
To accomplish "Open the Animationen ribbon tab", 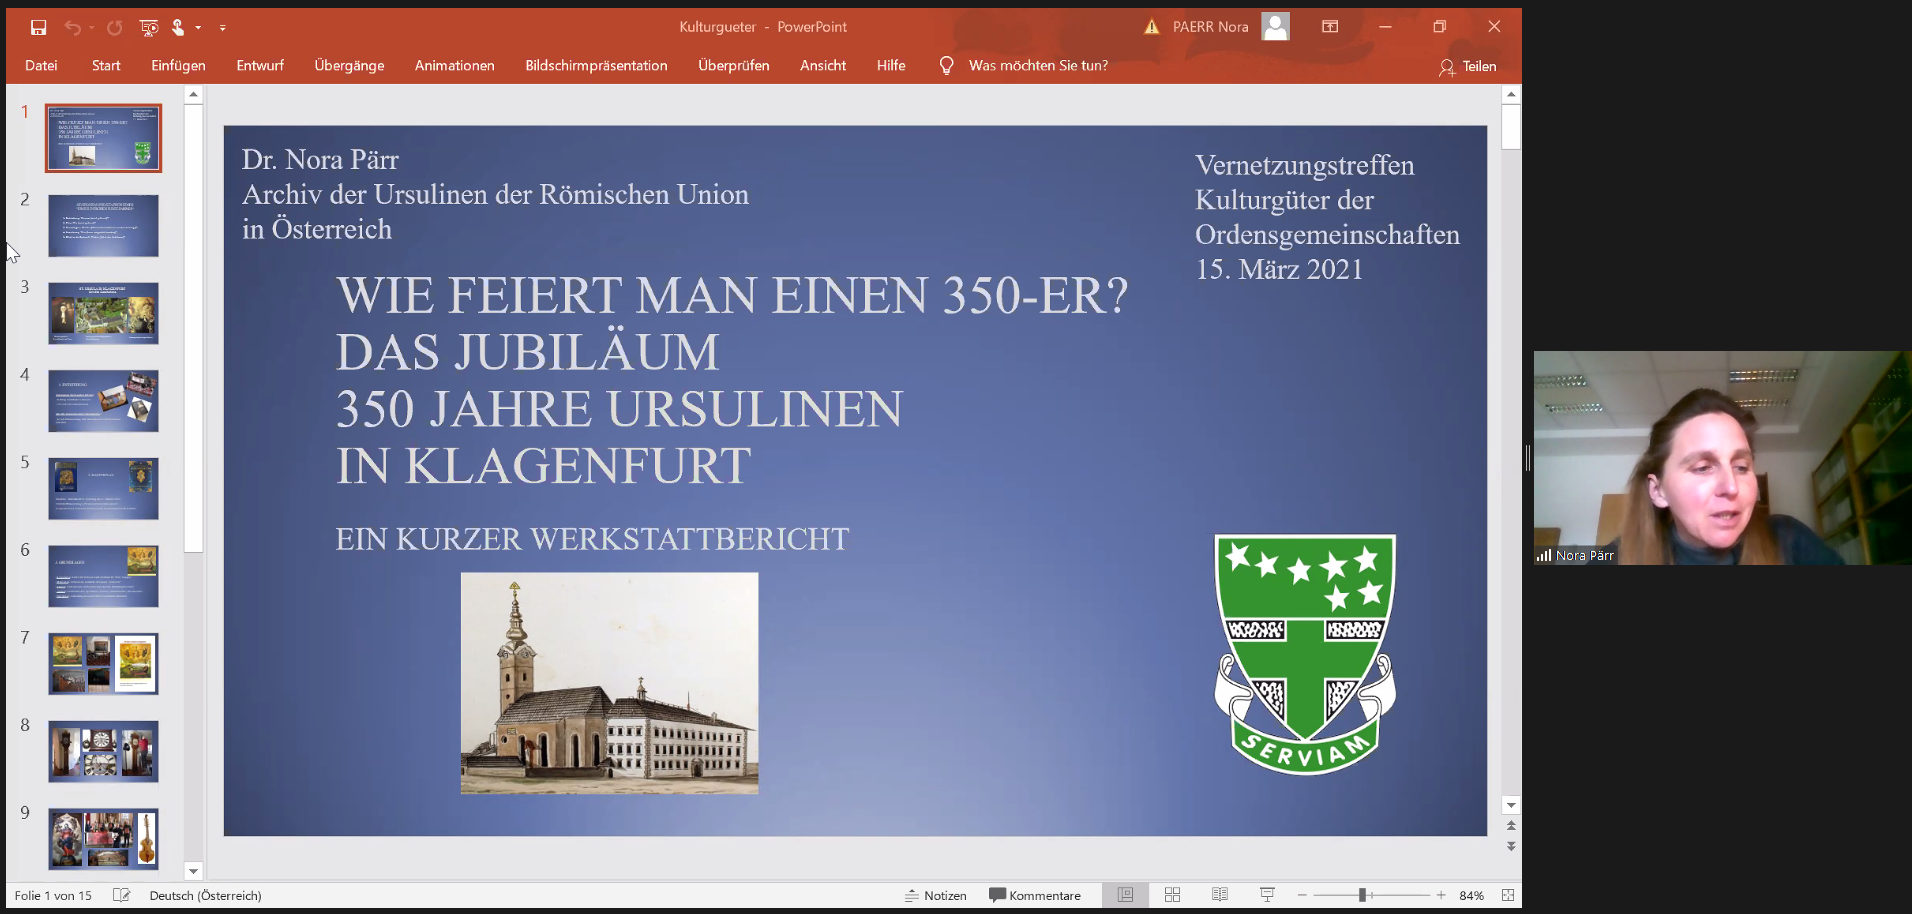I will 454,65.
